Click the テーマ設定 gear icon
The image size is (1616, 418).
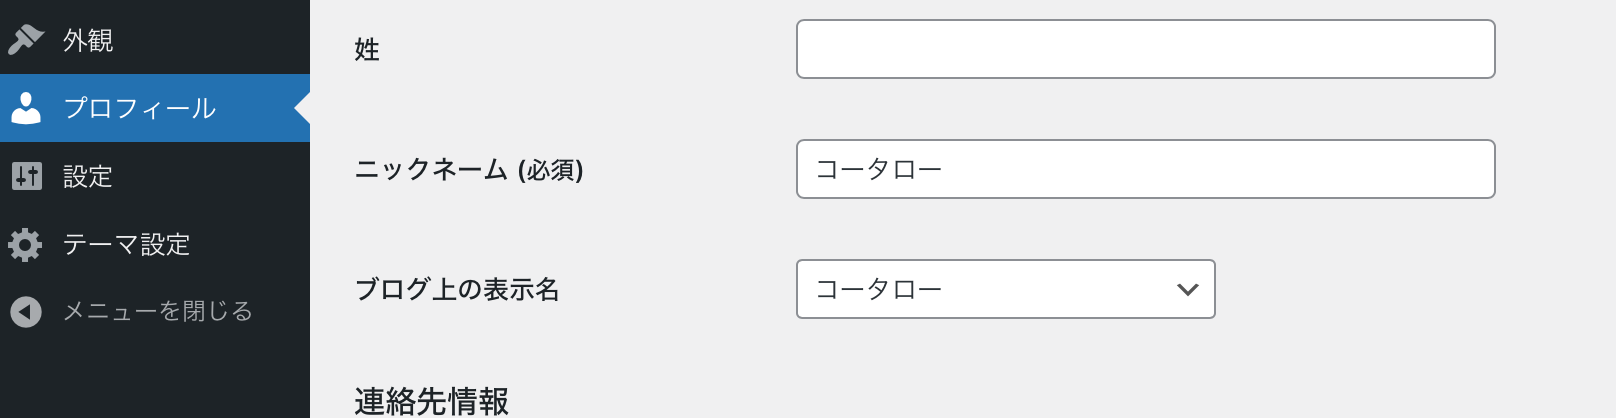pos(26,244)
